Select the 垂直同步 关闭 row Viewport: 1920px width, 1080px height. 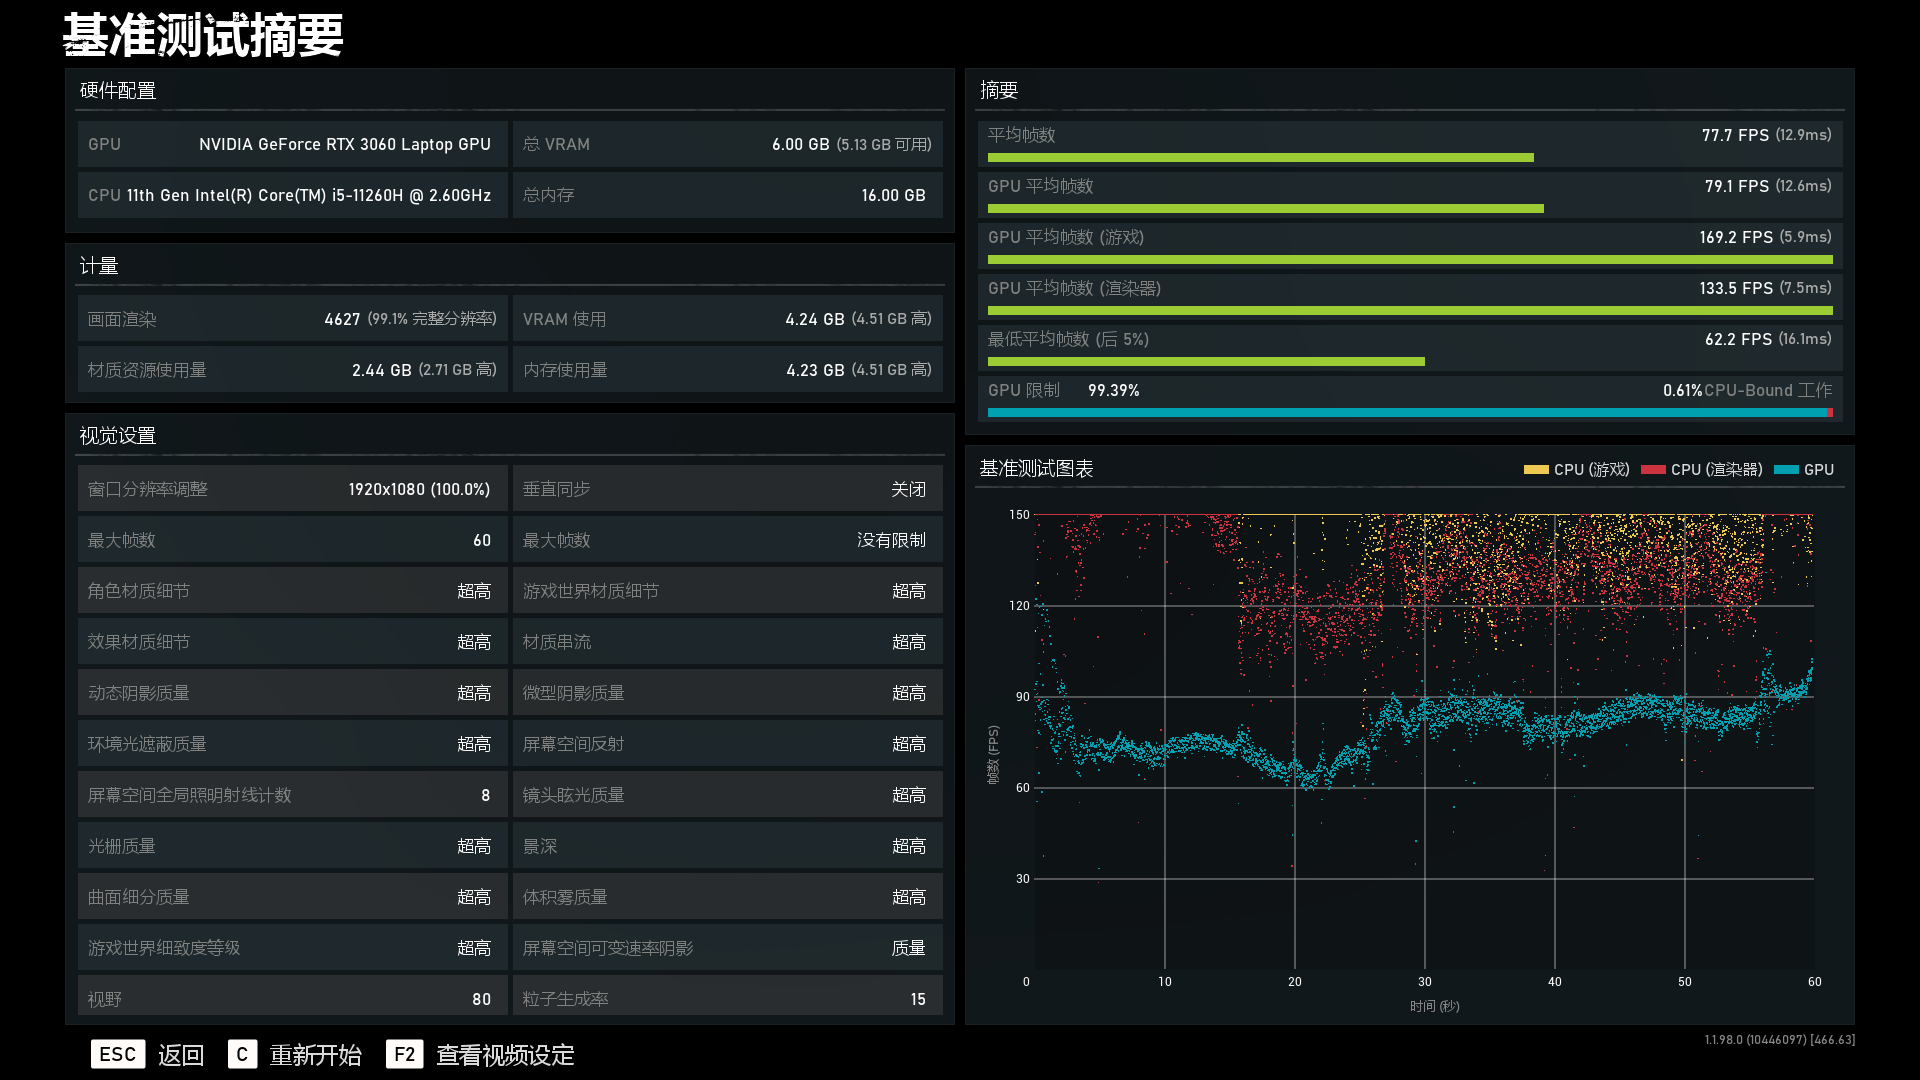point(727,489)
